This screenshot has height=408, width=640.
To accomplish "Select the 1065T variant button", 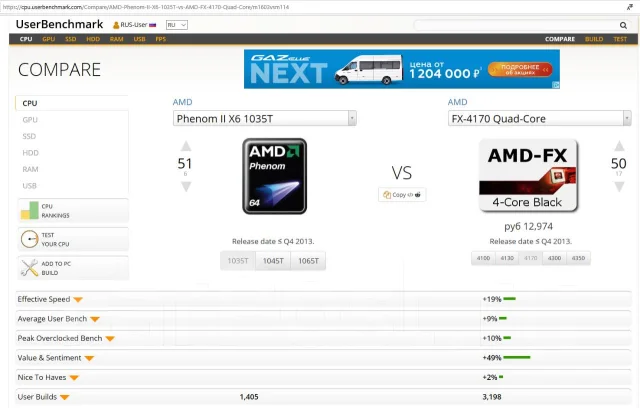I will [x=308, y=261].
